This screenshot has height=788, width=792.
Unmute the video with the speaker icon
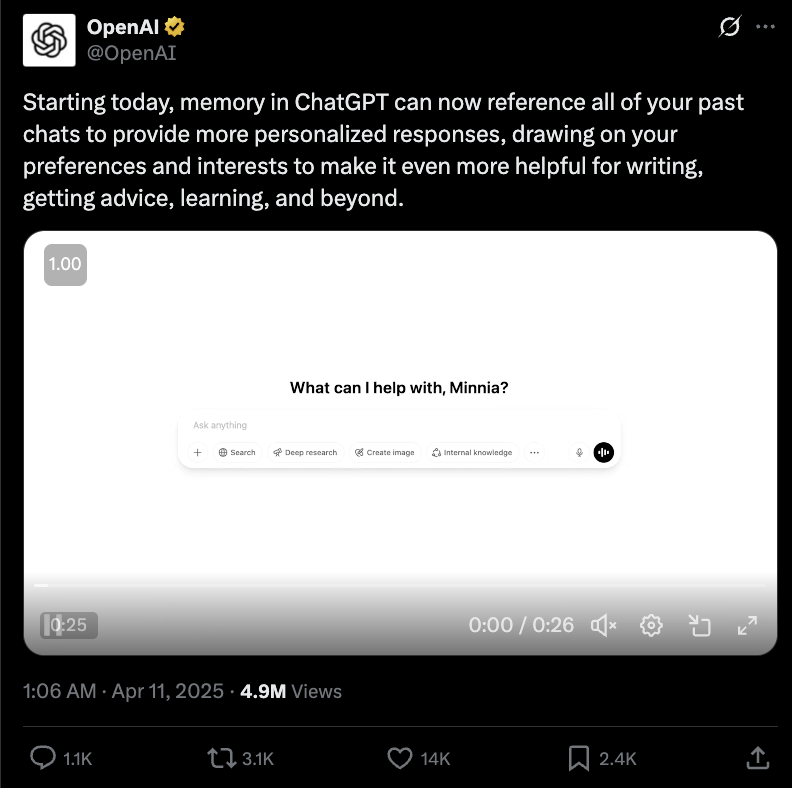pyautogui.click(x=604, y=626)
